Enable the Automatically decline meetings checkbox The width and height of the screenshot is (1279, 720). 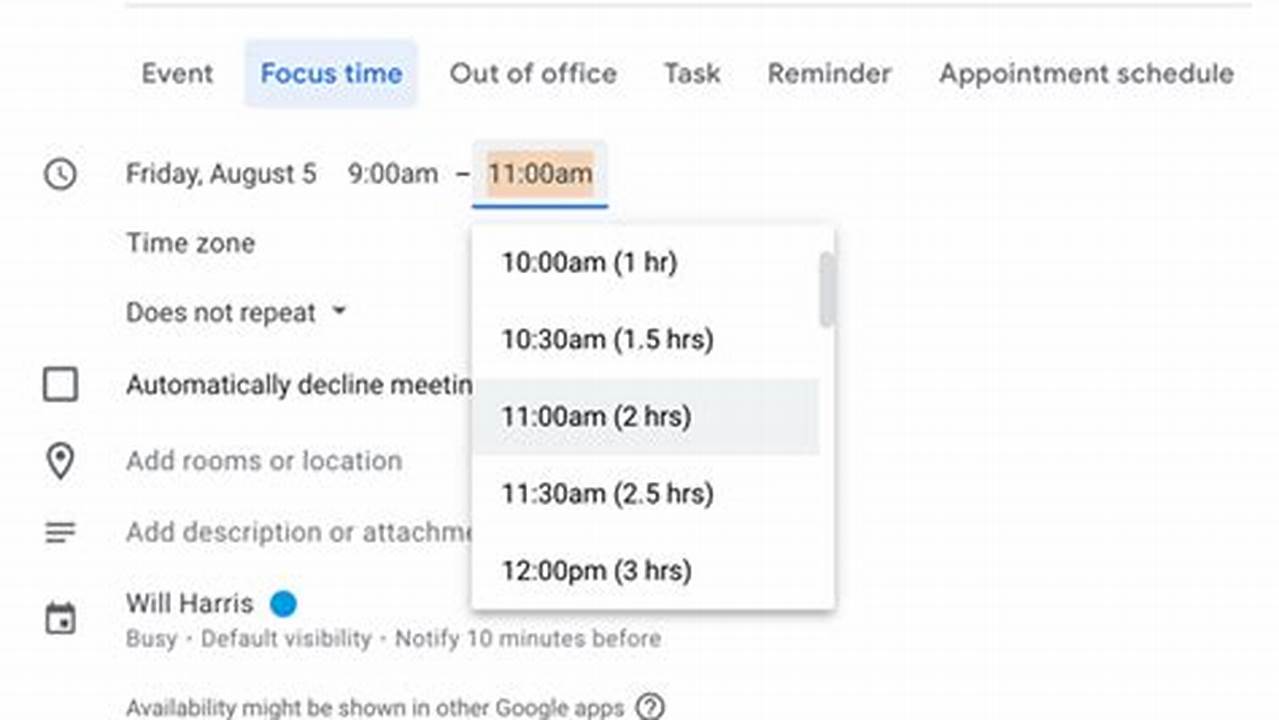pos(60,385)
